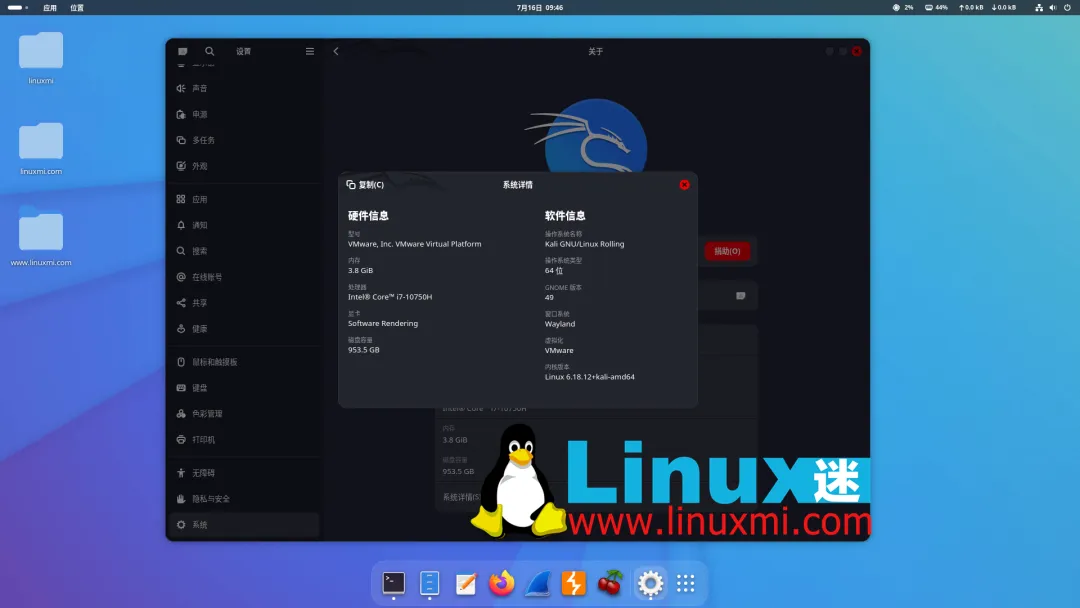Click the Wayland windowing system value
The image size is (1080, 608).
(x=559, y=324)
